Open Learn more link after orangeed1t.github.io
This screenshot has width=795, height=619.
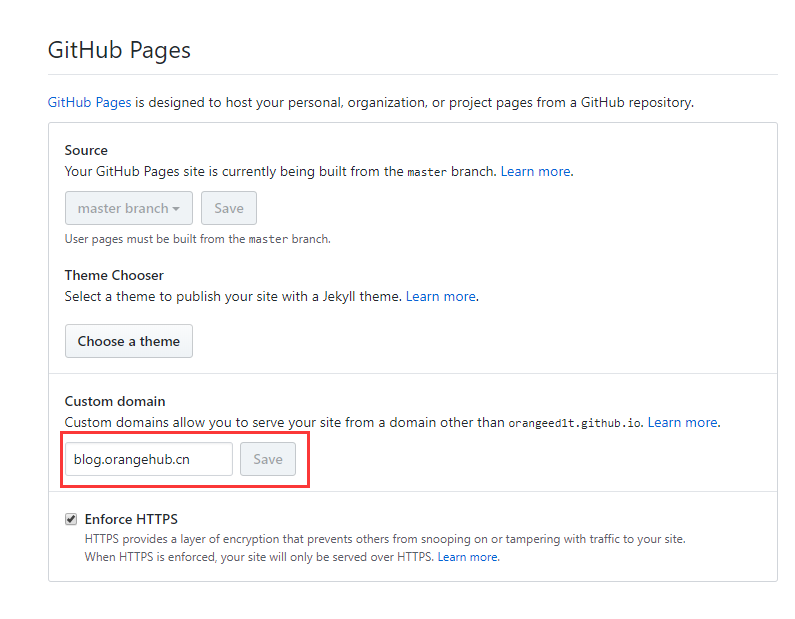point(682,422)
